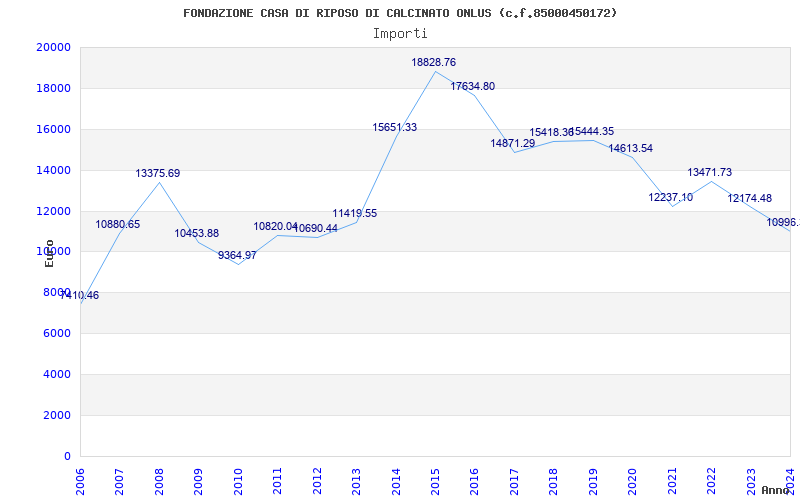Click the Anno axis label
Viewport: 800px width, 500px height.
tap(774, 490)
